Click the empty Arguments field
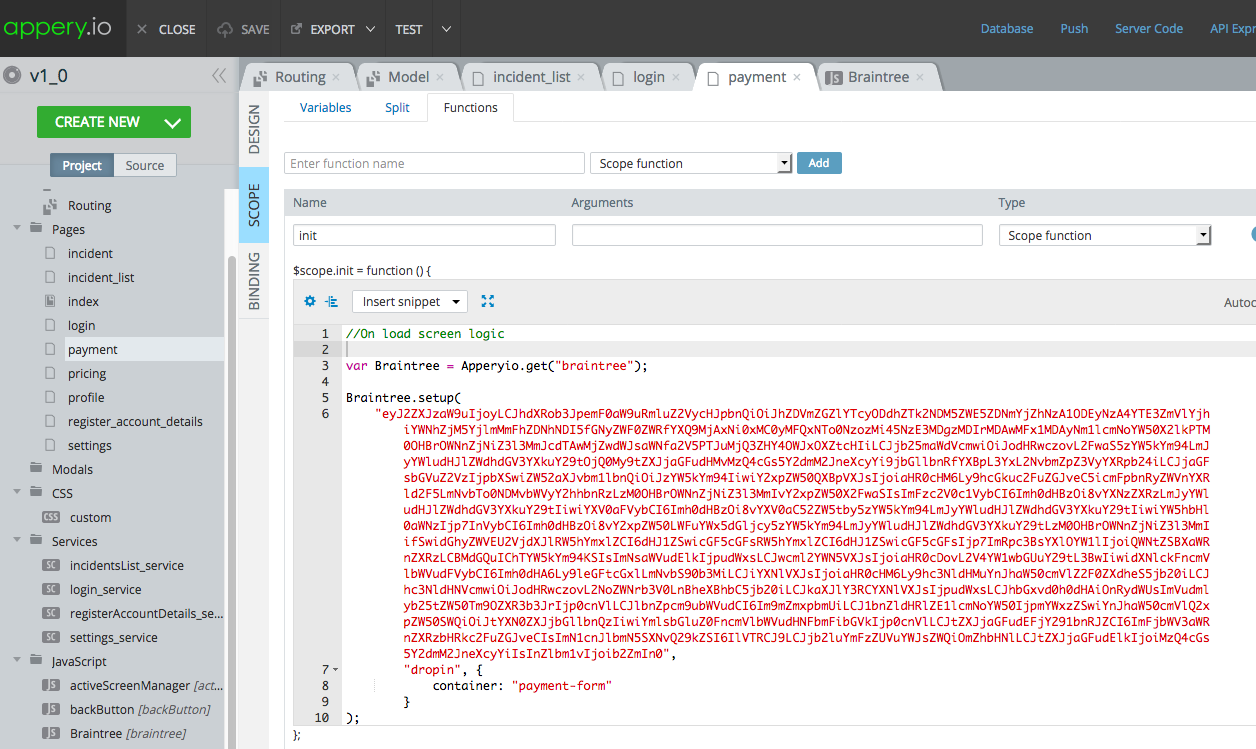Viewport: 1256px width, 749px height. coord(777,235)
